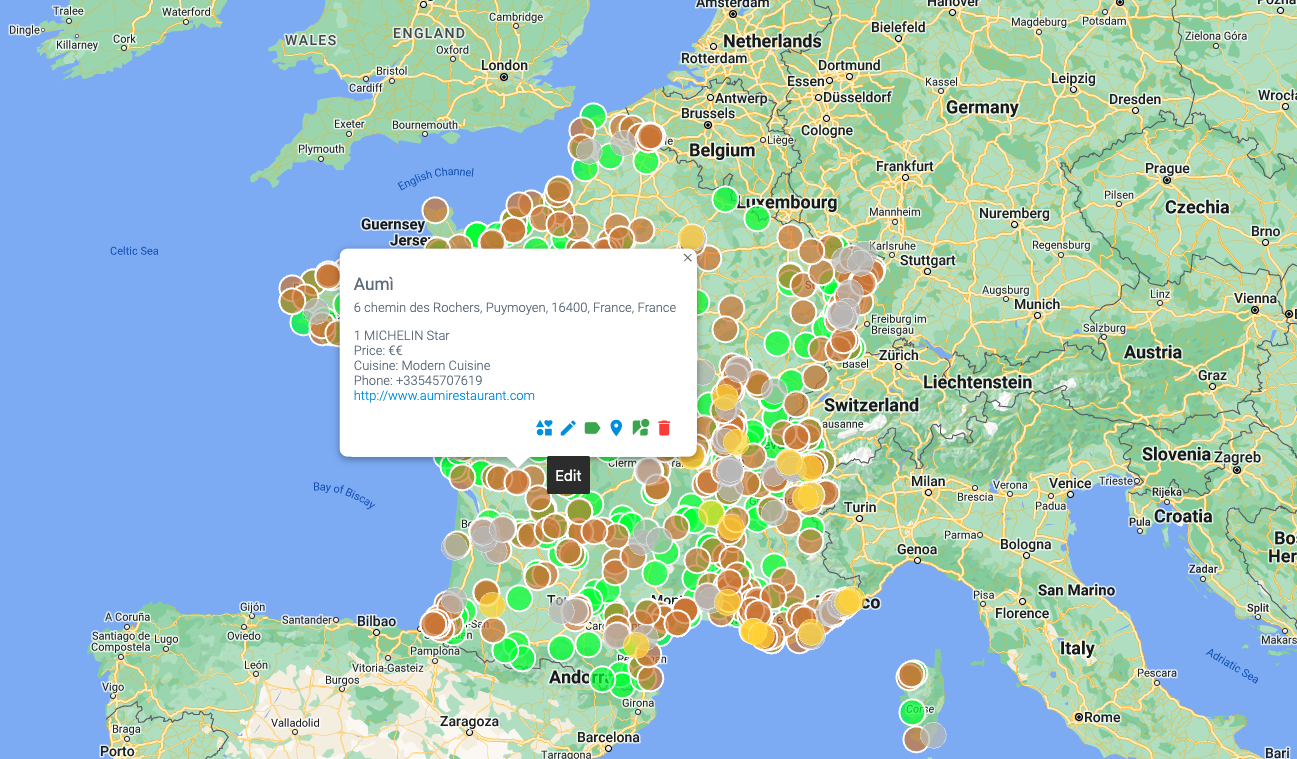Select the yellow marker beside Monaco
The height and width of the screenshot is (759, 1297).
click(x=848, y=601)
